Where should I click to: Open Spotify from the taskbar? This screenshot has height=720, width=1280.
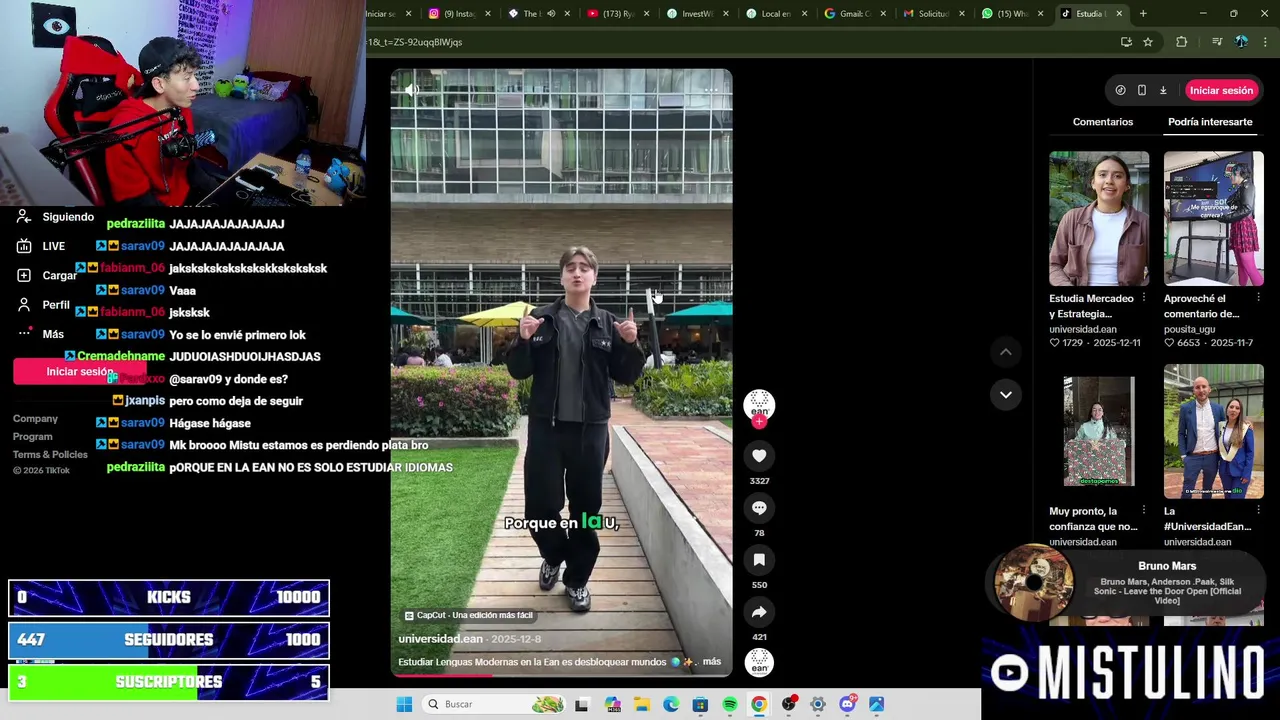[730, 704]
